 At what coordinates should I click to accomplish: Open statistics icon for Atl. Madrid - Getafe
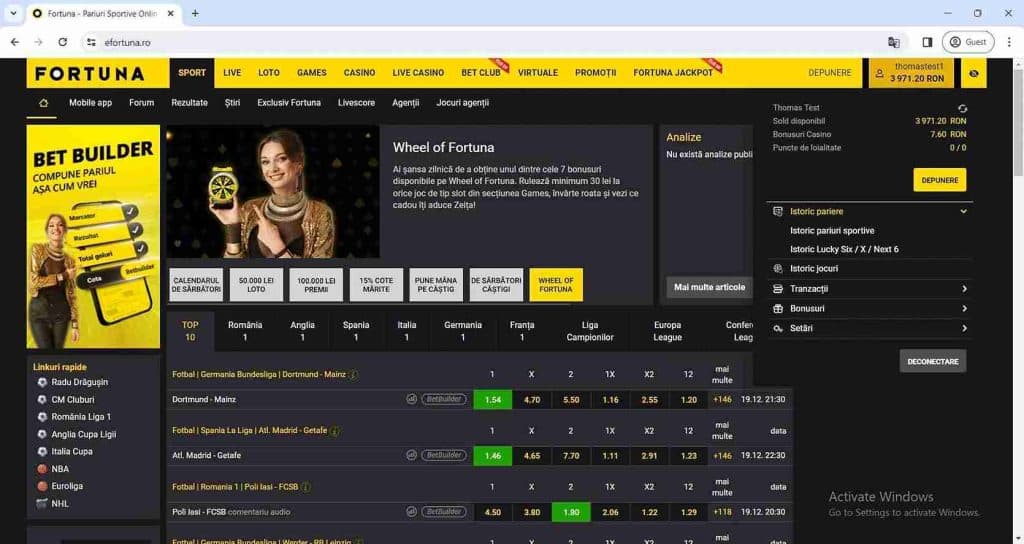[411, 455]
